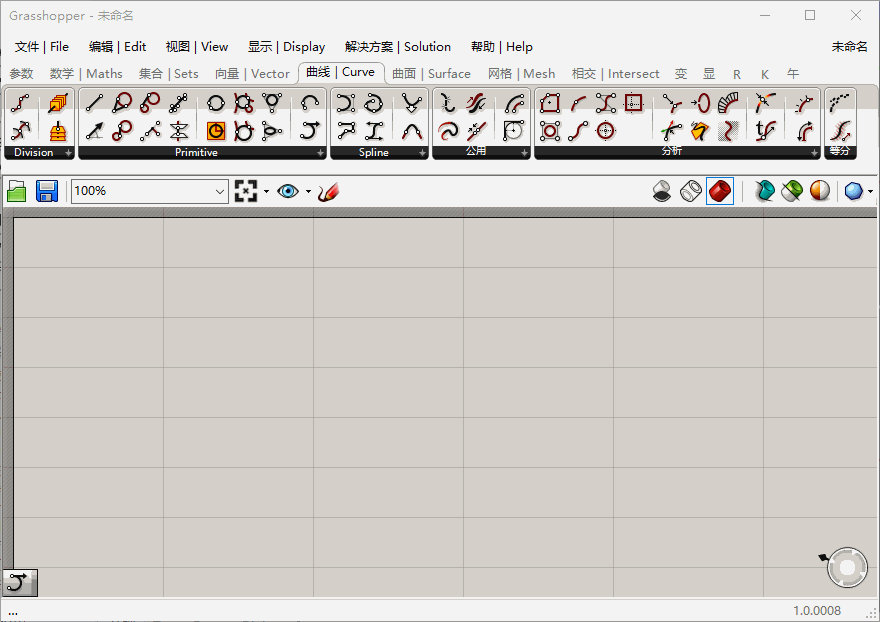Viewport: 880px width, 622px height.
Task: Open the arrow dropdown beside the eye icon
Action: pos(308,191)
